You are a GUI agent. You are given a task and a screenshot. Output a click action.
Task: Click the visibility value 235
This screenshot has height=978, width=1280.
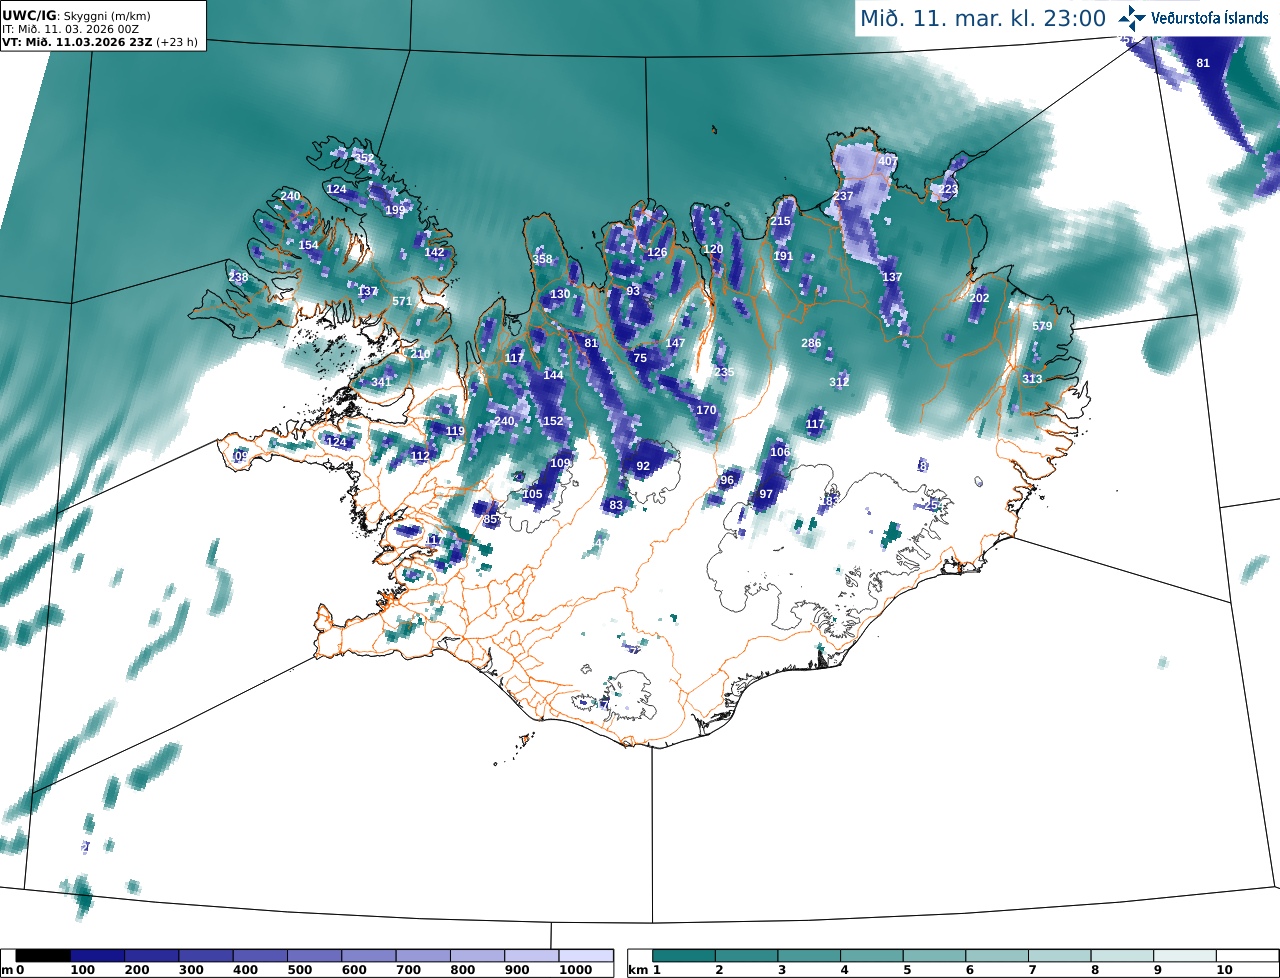[x=724, y=372]
